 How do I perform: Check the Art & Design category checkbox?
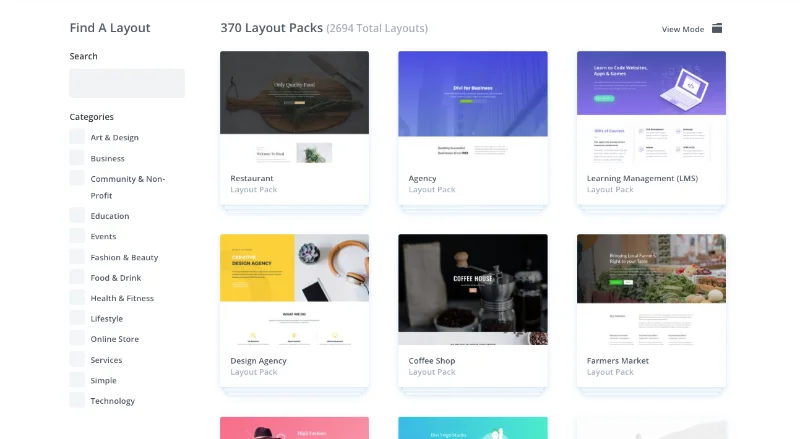pos(77,137)
